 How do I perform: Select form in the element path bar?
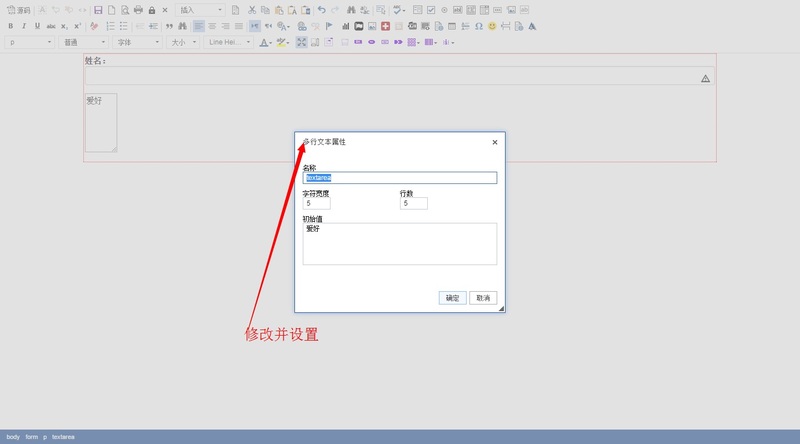(x=31, y=437)
